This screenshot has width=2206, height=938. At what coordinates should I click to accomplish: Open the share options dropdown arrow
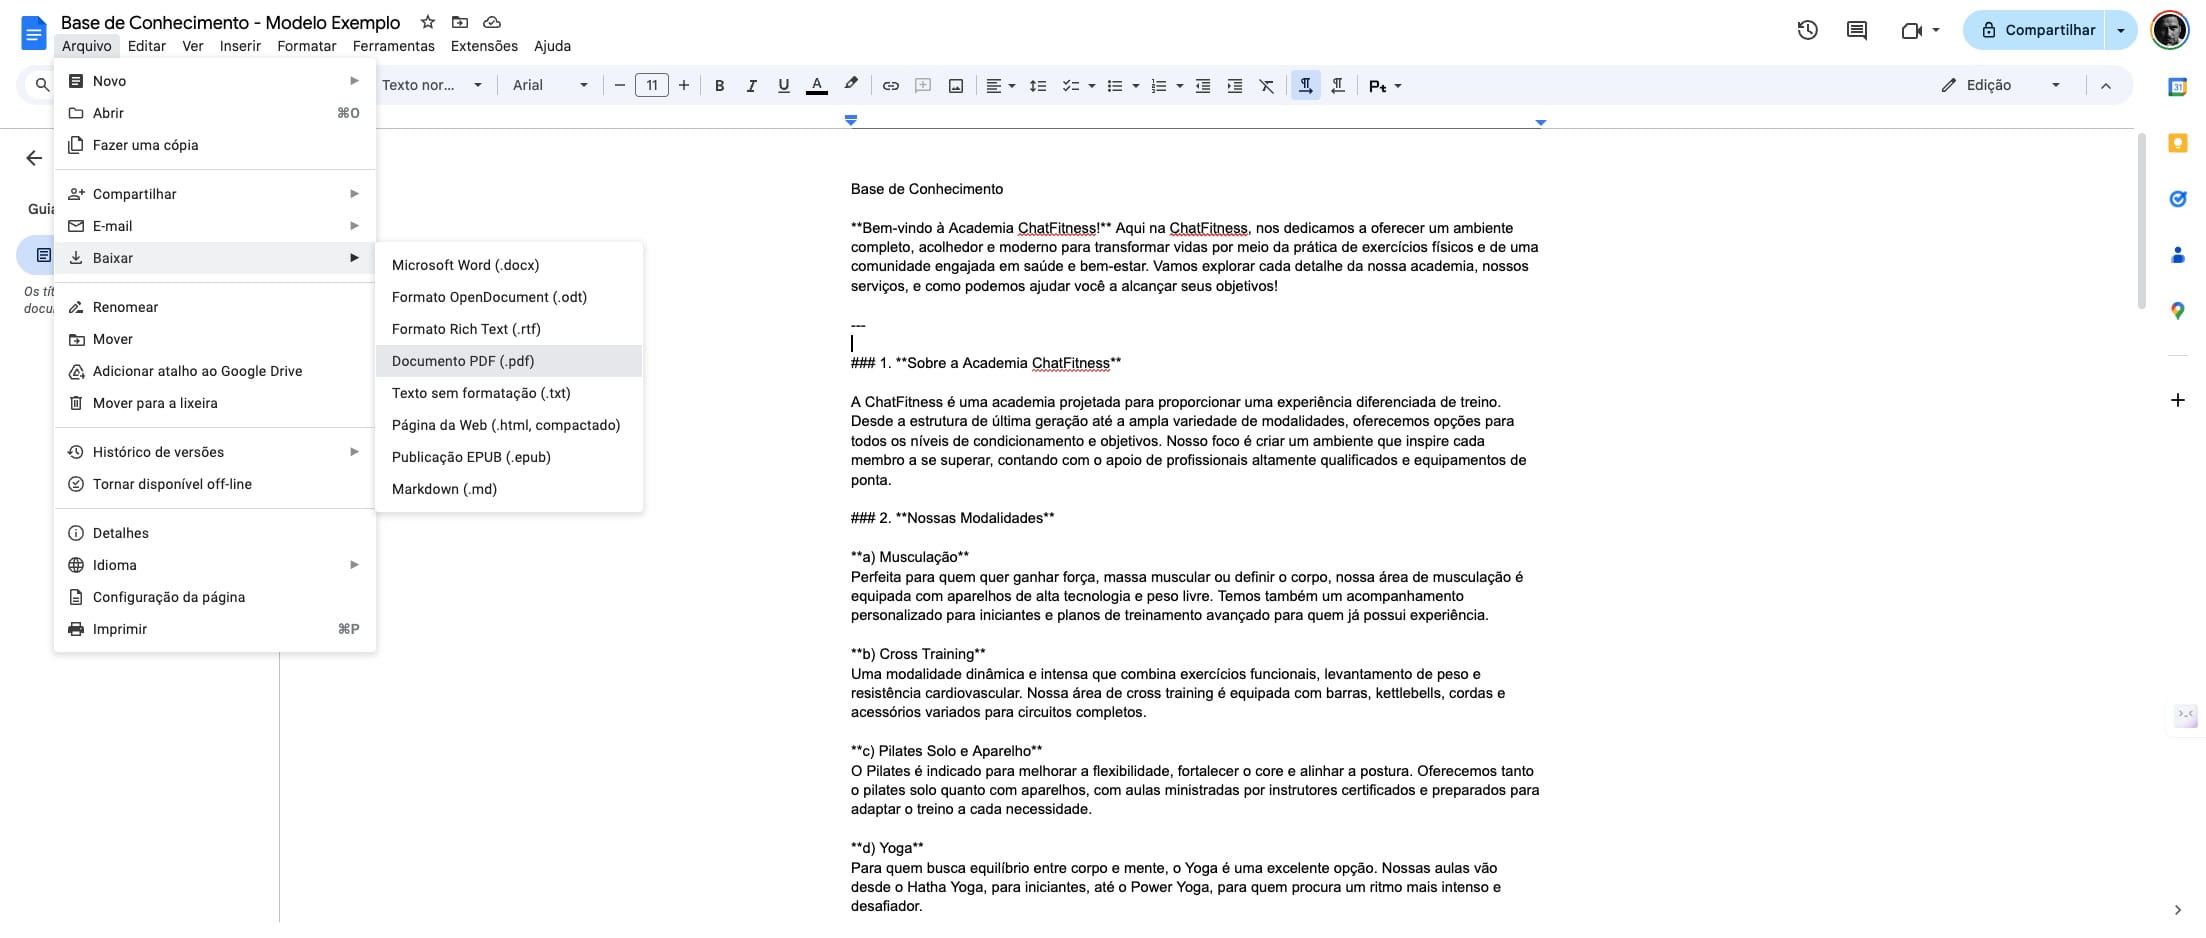click(x=2121, y=30)
